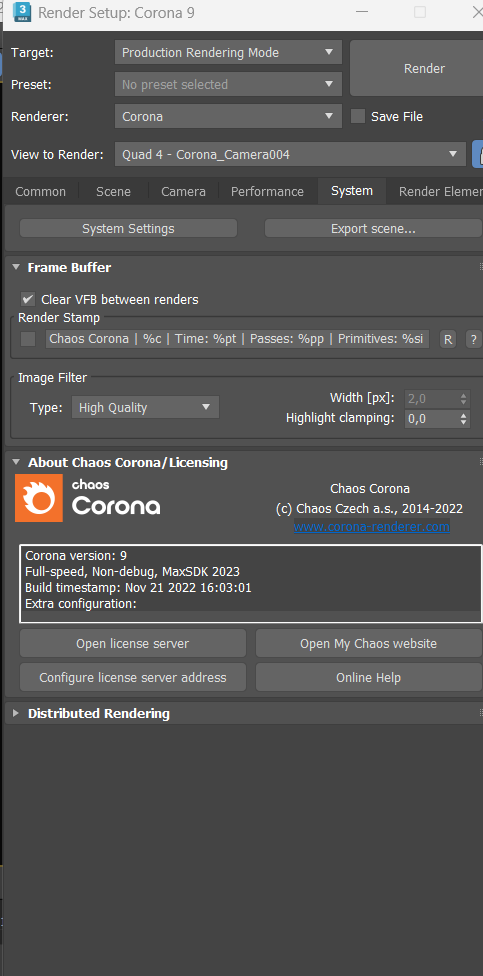Open the Target rendering mode dropdown
483x976 pixels.
(228, 52)
